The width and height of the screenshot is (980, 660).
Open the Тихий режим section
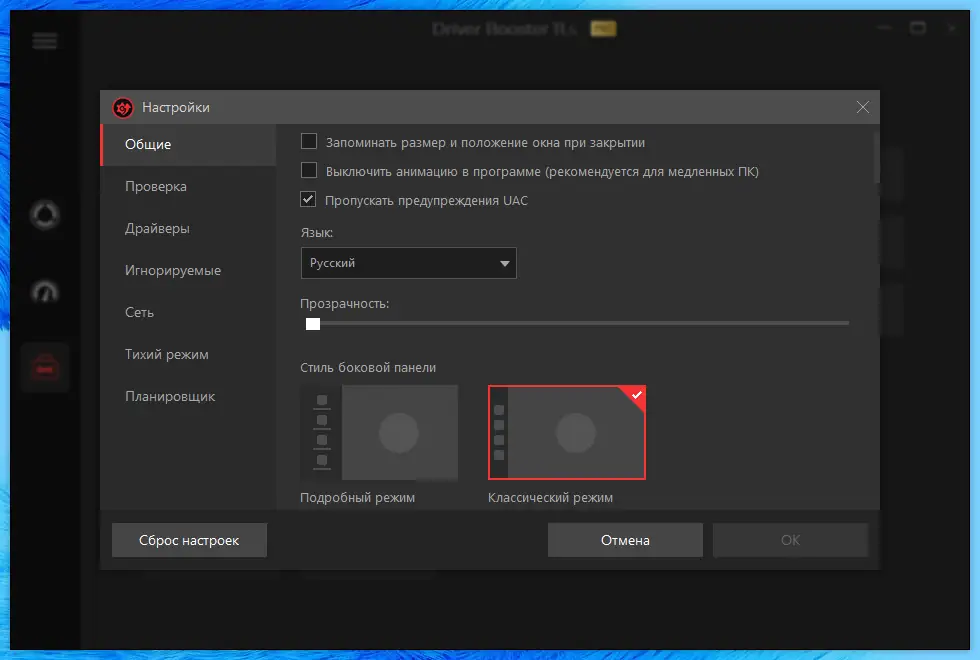188,354
